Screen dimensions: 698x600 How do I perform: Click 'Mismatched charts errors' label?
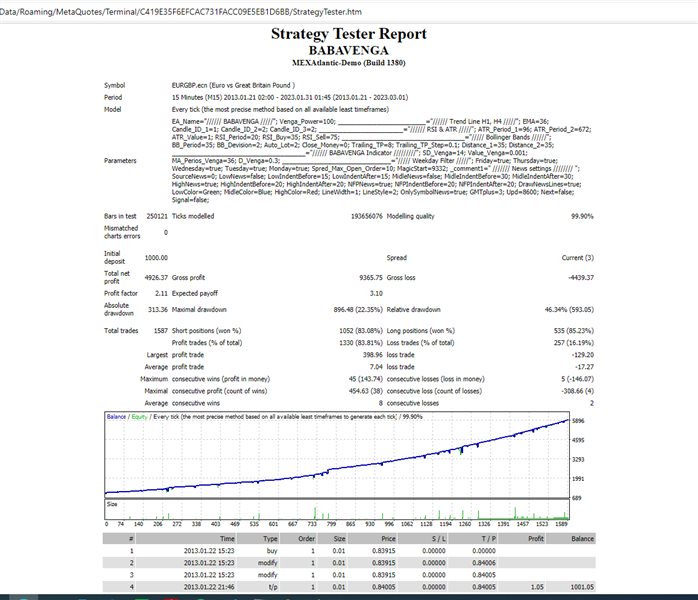[122, 232]
